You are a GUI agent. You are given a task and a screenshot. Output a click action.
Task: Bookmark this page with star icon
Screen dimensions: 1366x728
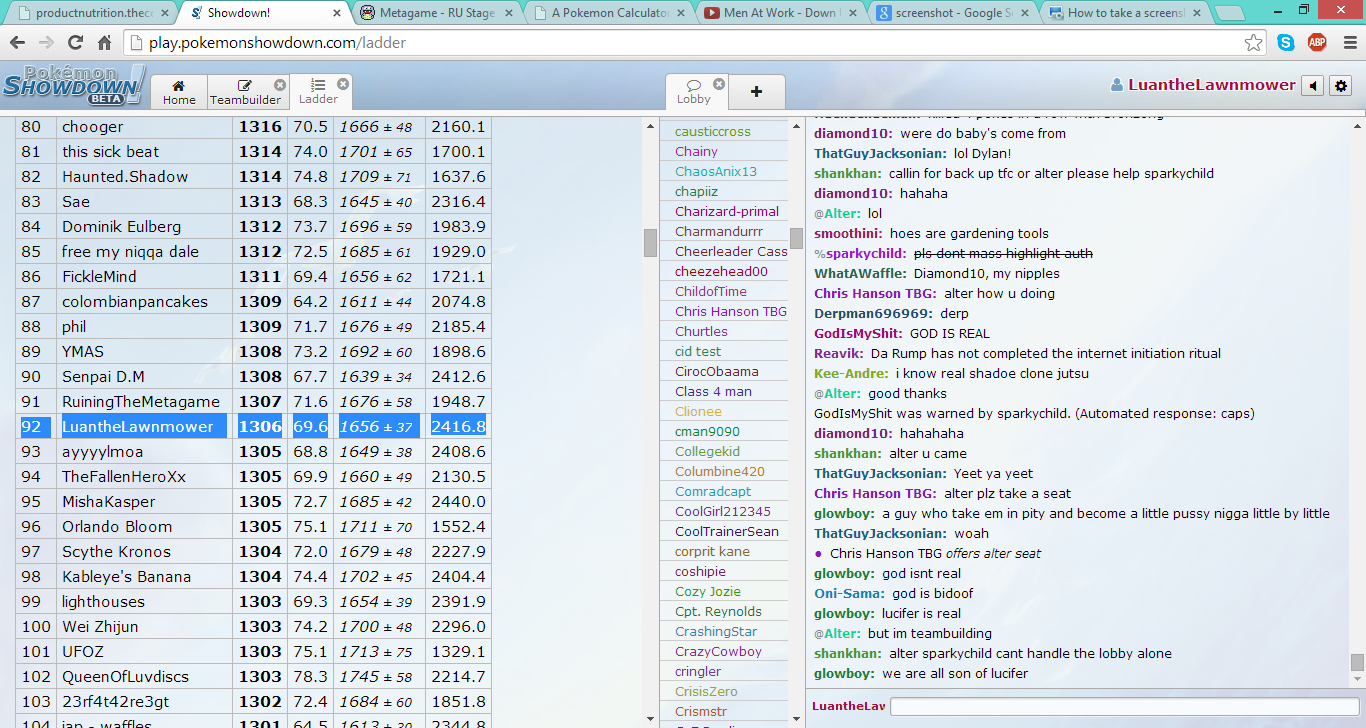click(x=1253, y=43)
